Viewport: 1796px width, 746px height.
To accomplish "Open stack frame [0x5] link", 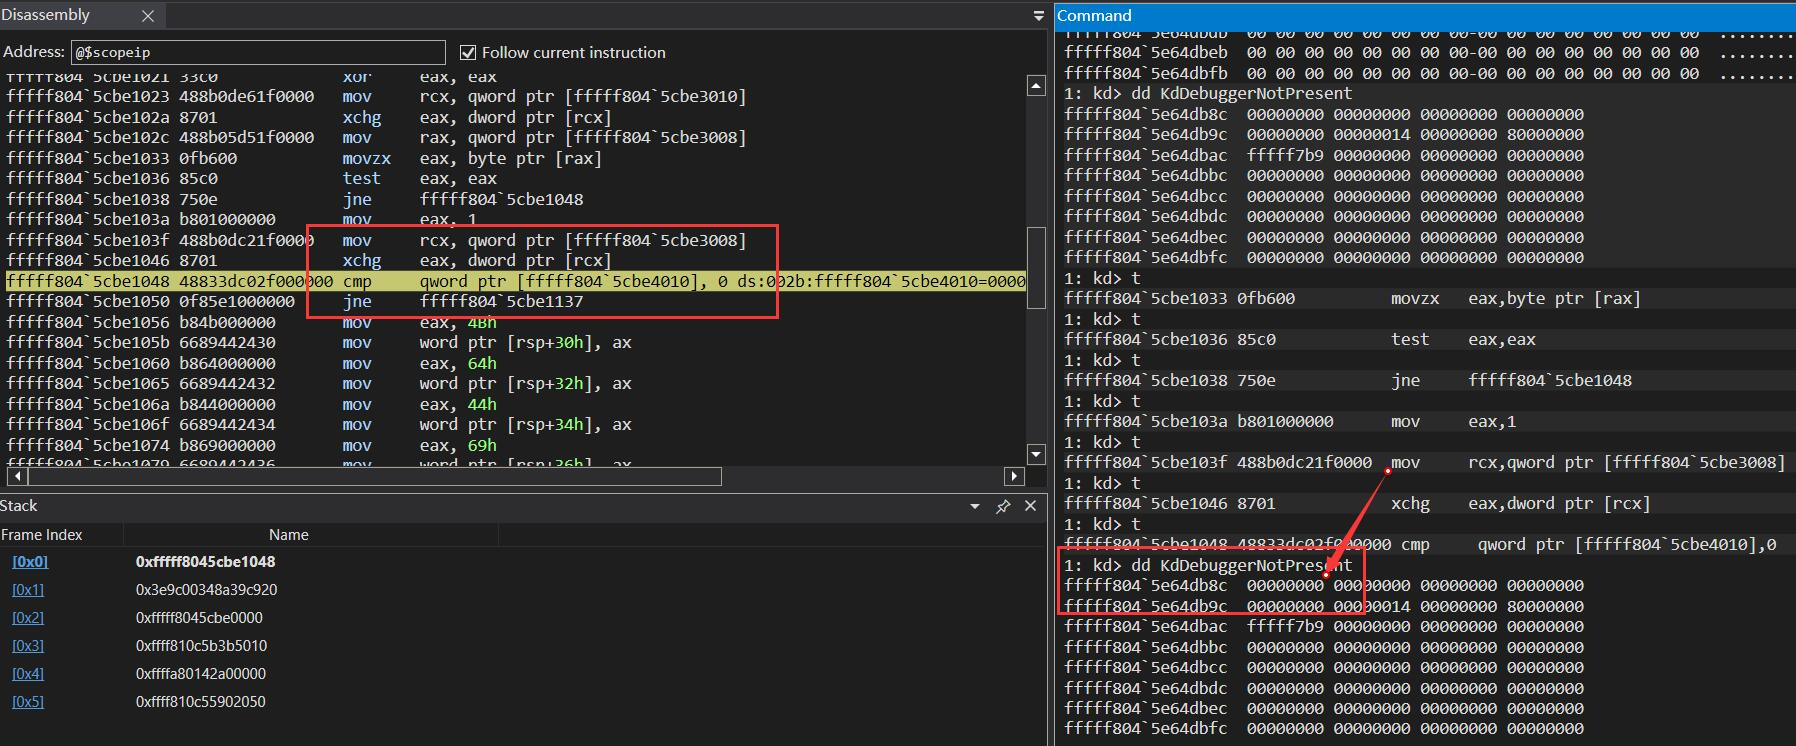I will click(28, 702).
